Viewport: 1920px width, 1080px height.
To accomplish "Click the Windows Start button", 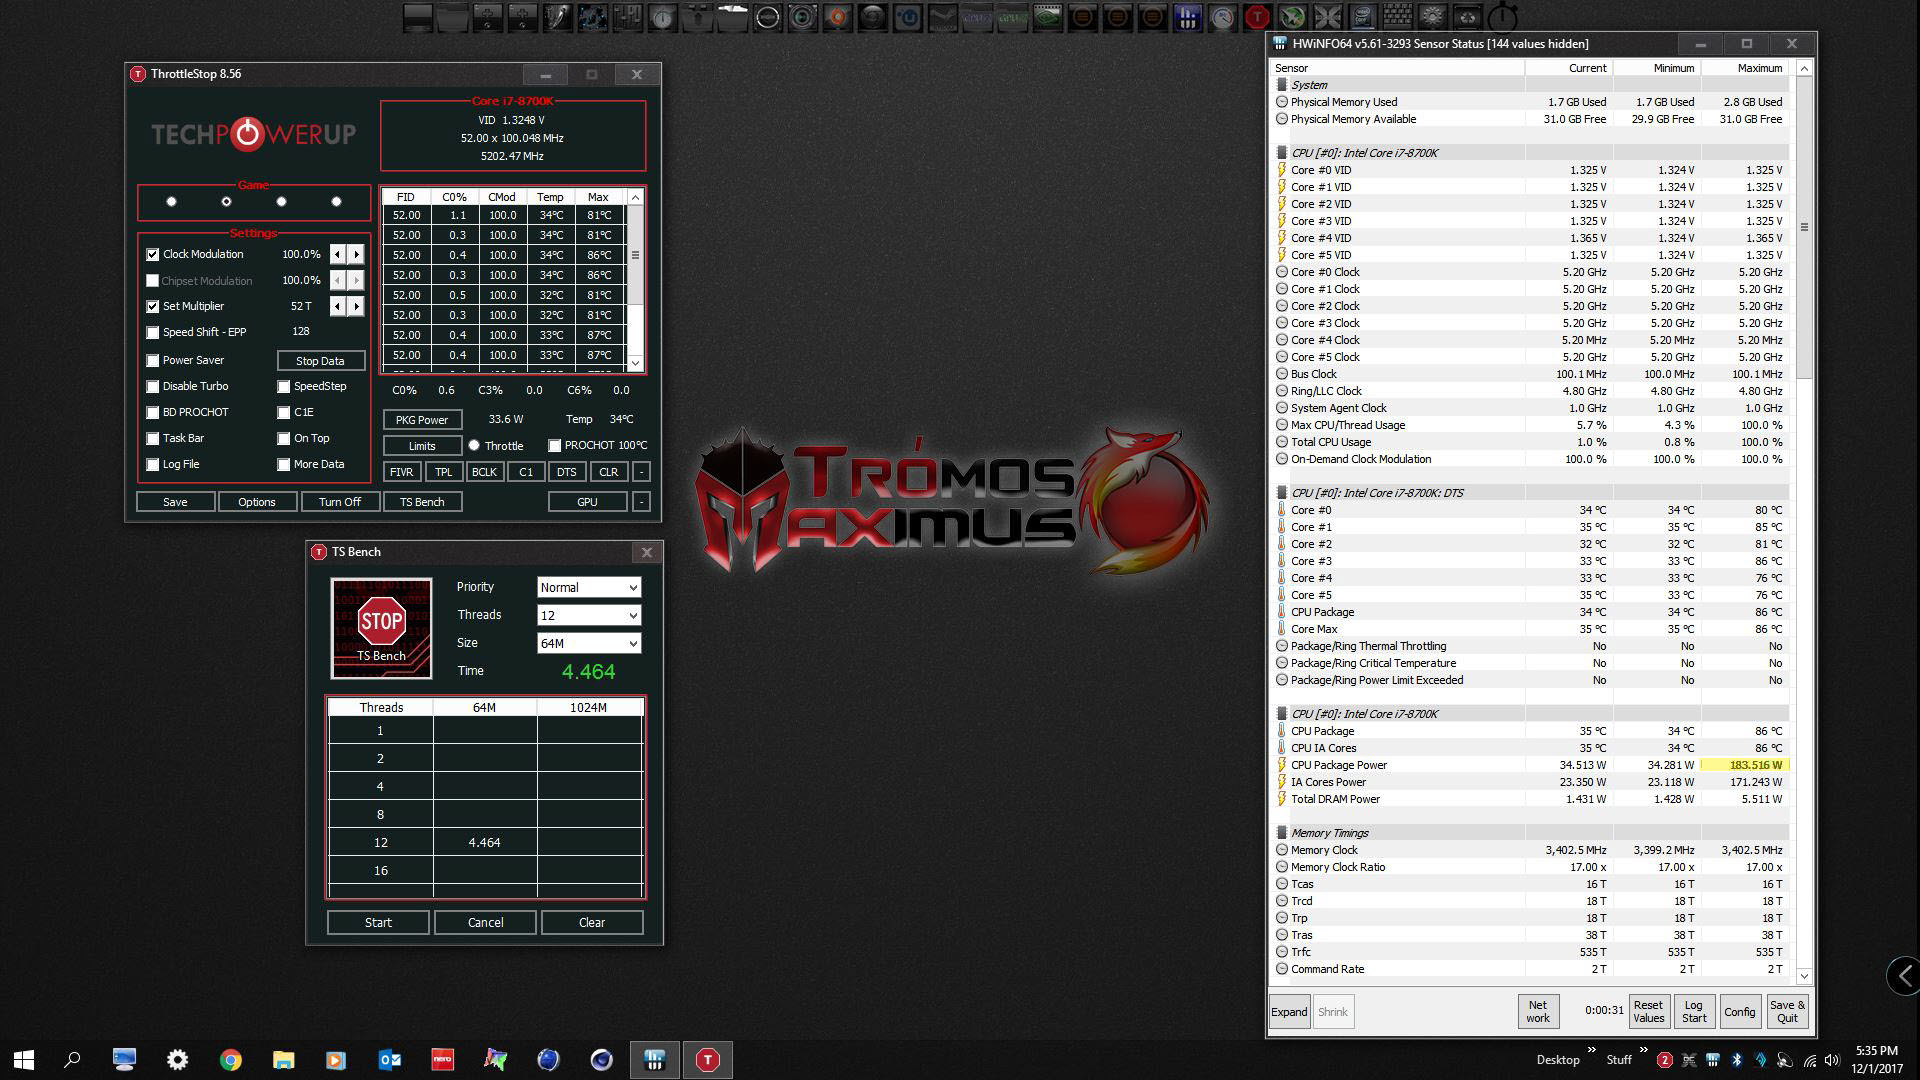I will [x=24, y=1060].
